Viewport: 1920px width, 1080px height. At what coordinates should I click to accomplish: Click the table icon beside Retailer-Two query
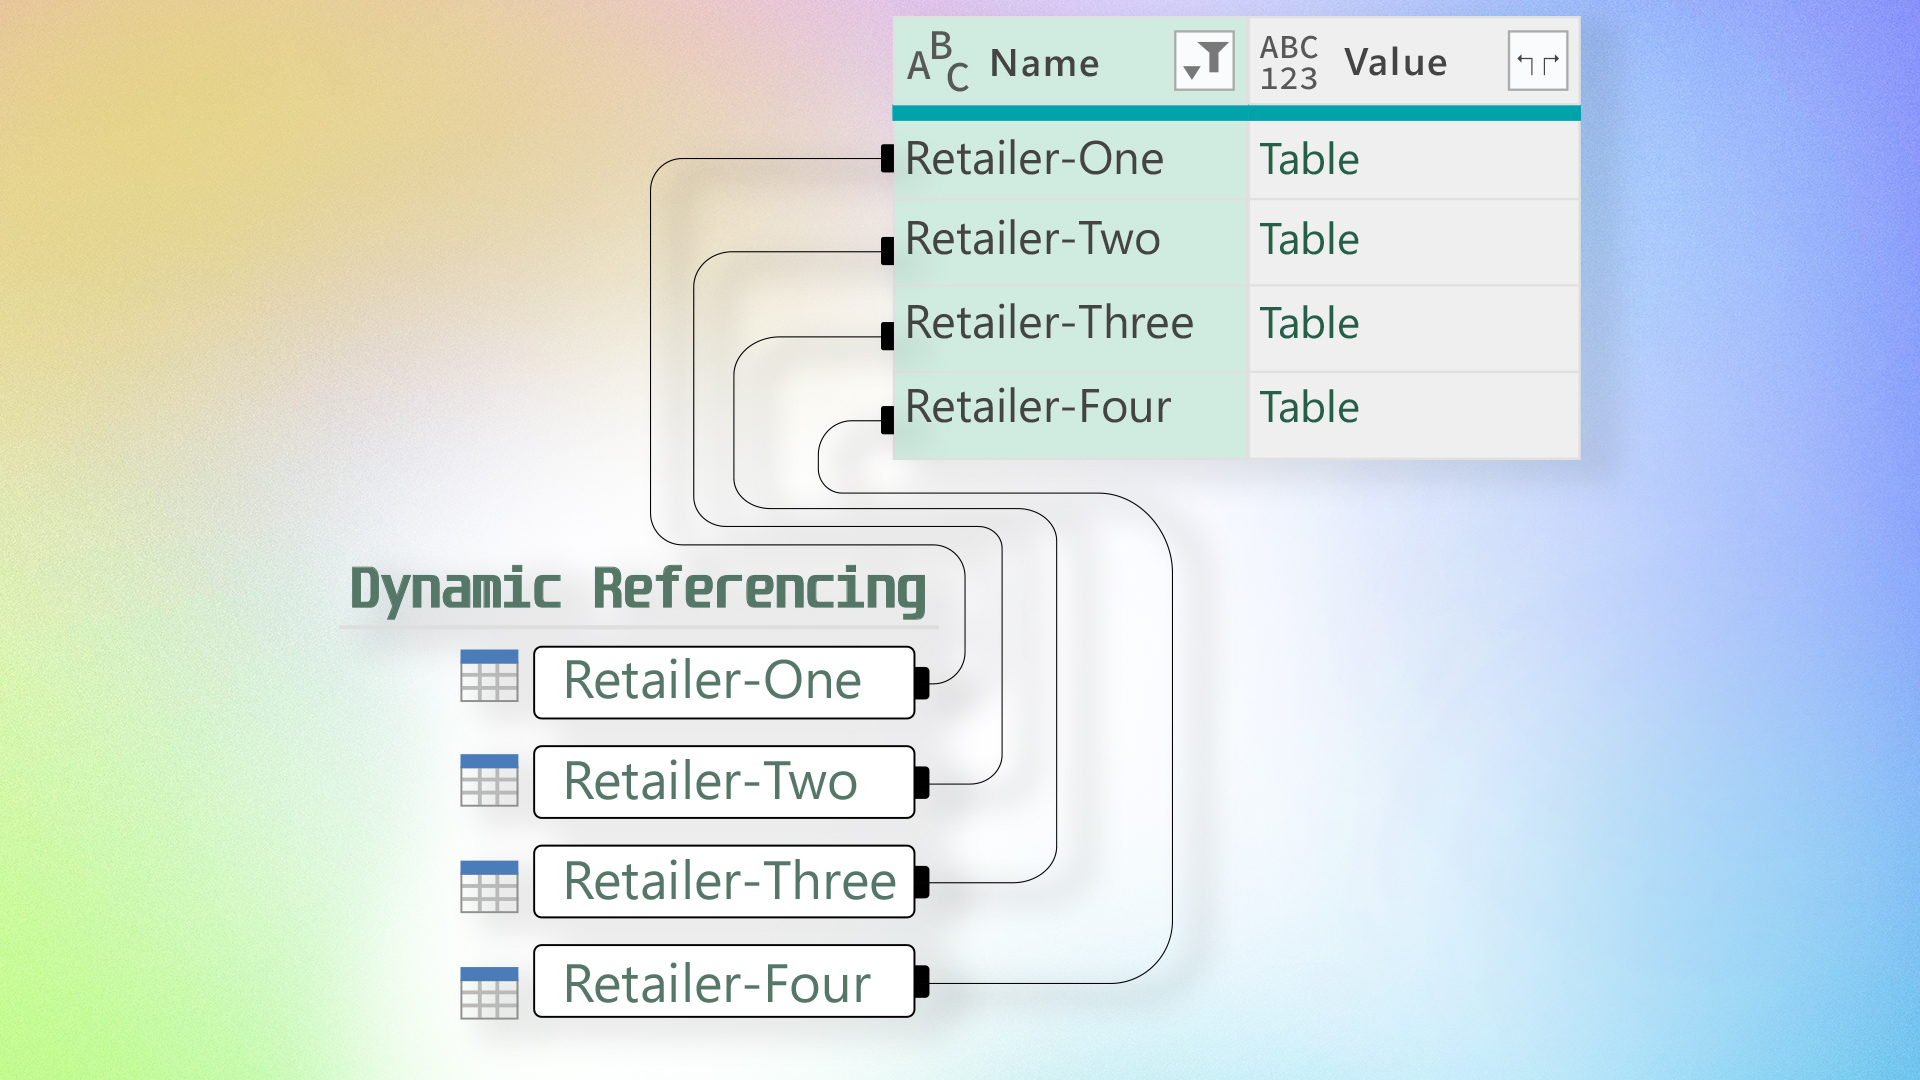(x=489, y=780)
